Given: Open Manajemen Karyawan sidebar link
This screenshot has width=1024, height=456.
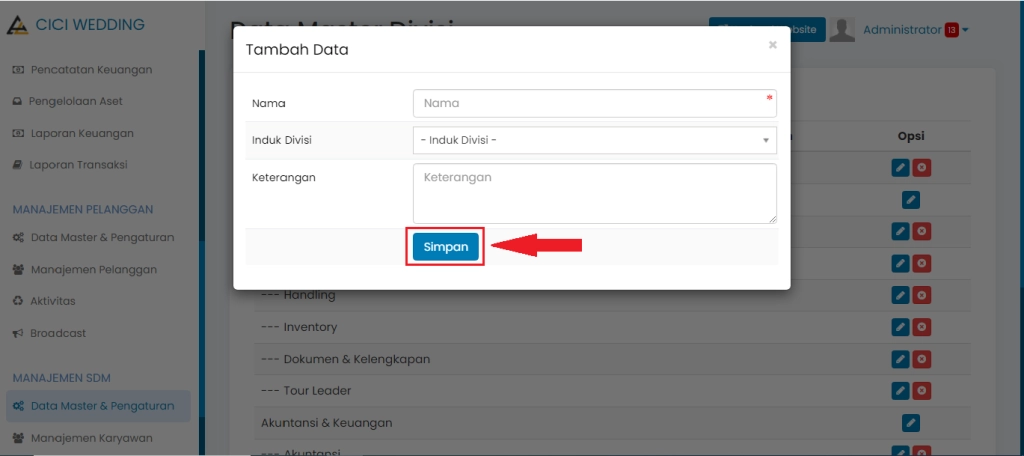Looking at the screenshot, I should 92,438.
